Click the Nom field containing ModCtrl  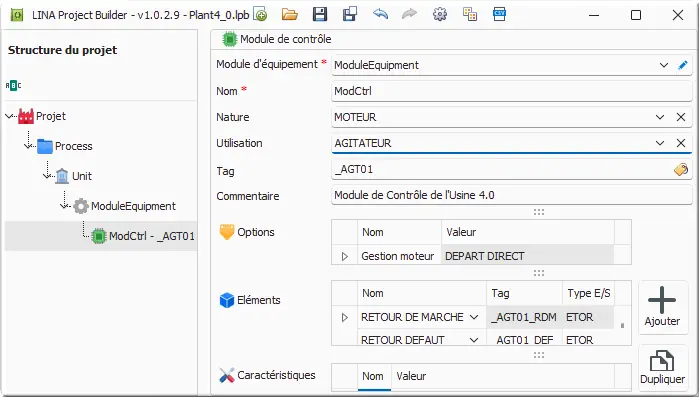click(x=511, y=91)
